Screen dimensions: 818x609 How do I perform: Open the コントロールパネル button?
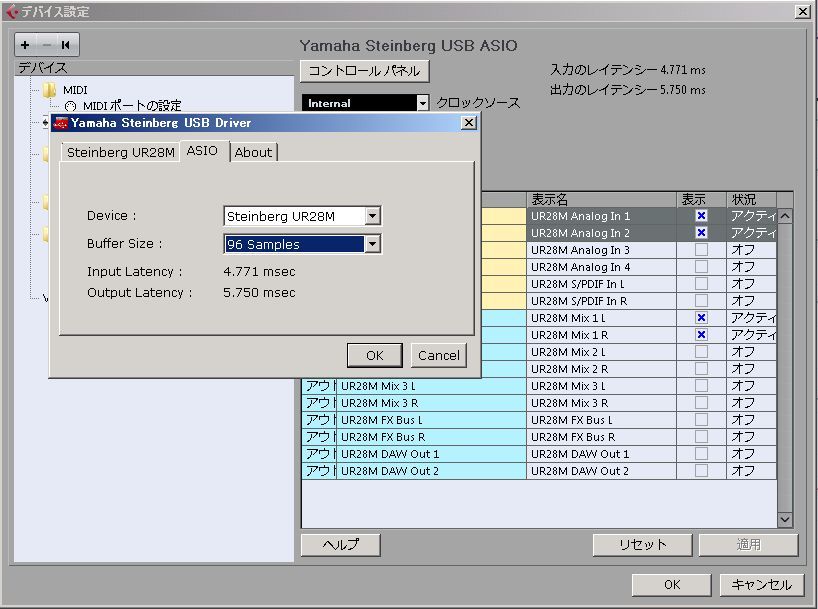363,71
